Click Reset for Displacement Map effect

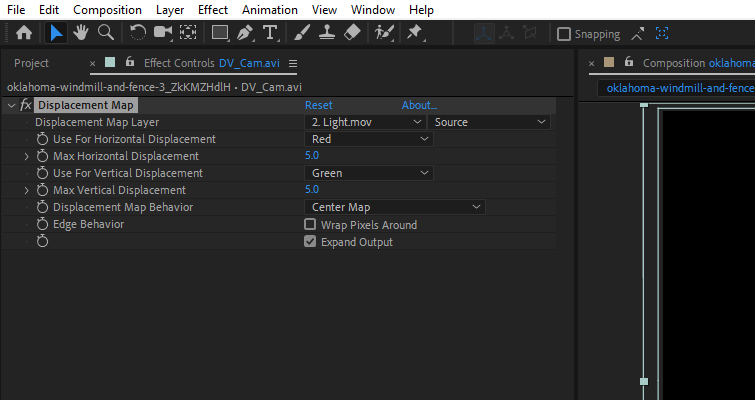318,105
